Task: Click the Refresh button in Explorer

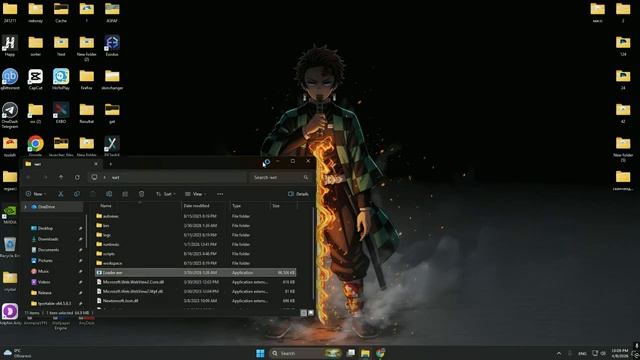Action: point(77,177)
